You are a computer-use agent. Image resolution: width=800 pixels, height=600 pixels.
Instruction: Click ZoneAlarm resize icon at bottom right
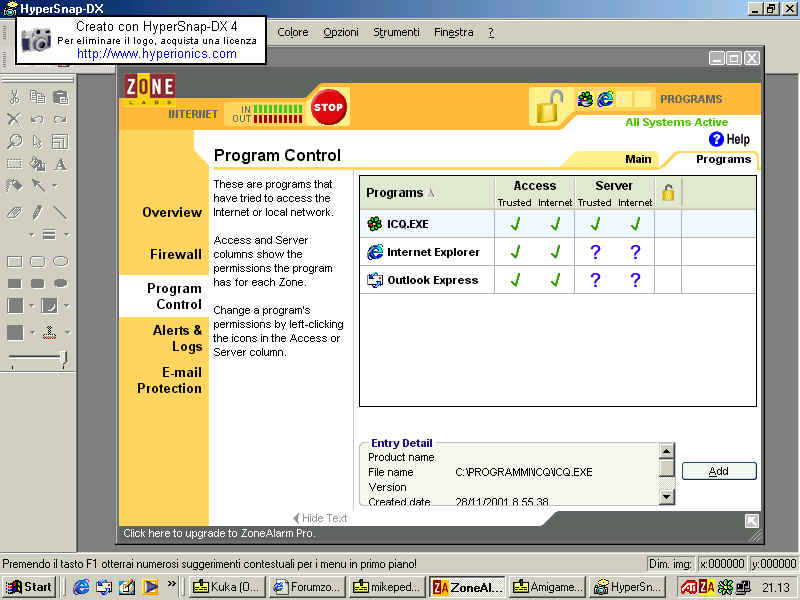752,521
